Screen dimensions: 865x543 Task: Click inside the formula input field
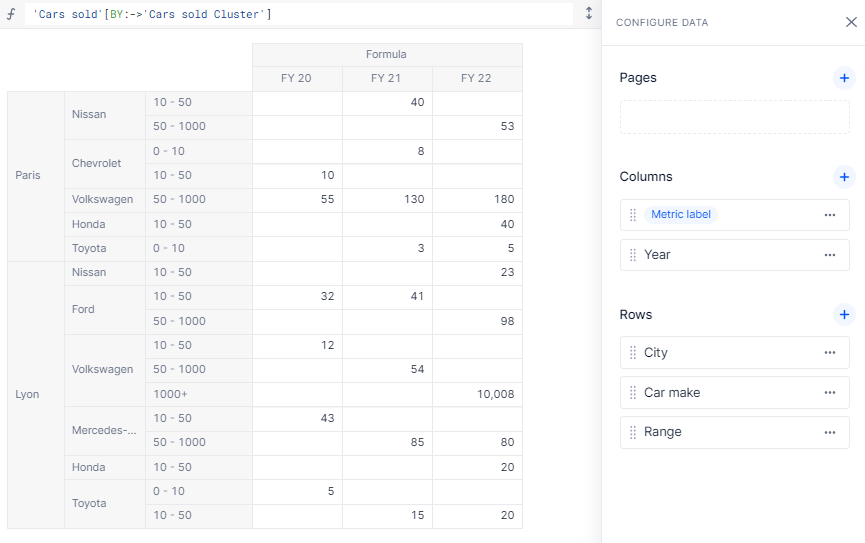point(298,14)
